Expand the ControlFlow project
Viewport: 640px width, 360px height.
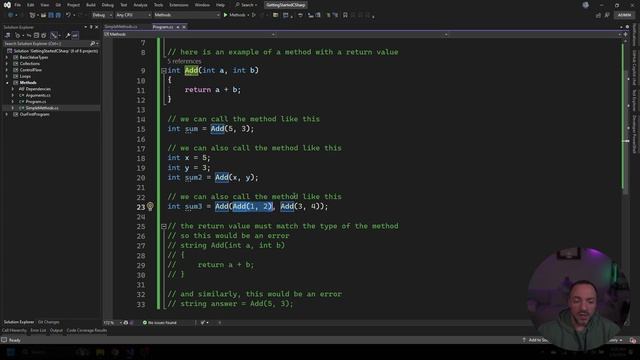tap(7, 70)
